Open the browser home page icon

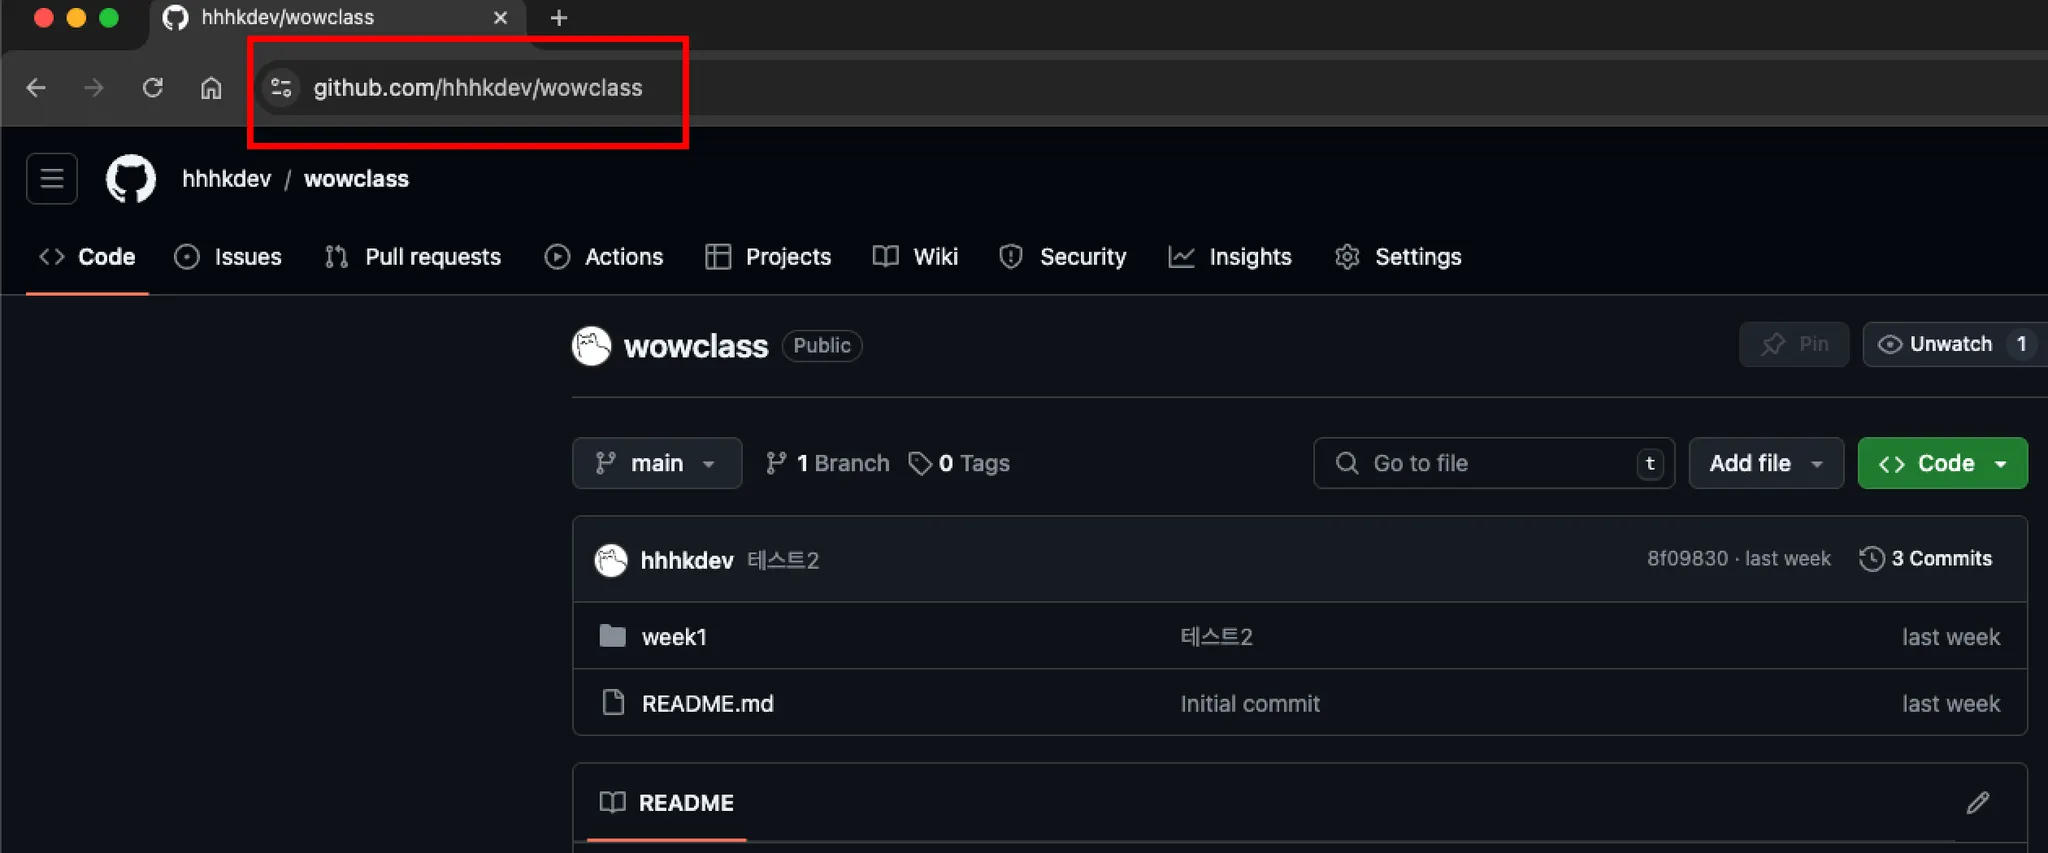(211, 88)
